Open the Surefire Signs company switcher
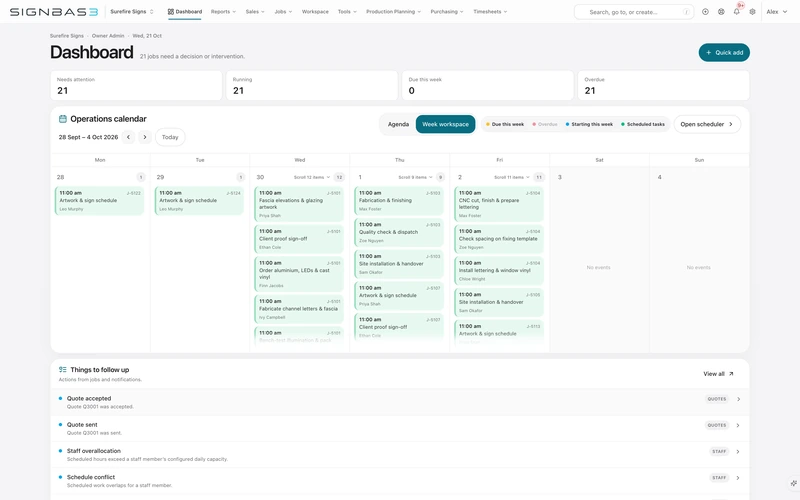The width and height of the screenshot is (800, 500). [132, 12]
